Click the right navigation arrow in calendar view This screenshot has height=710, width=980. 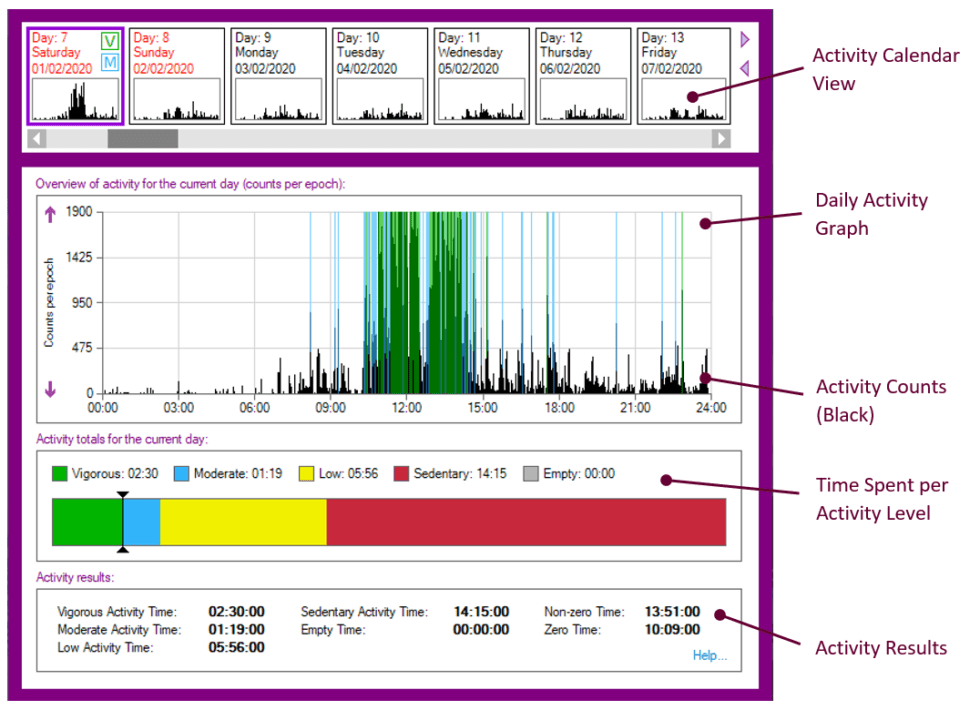tap(743, 39)
